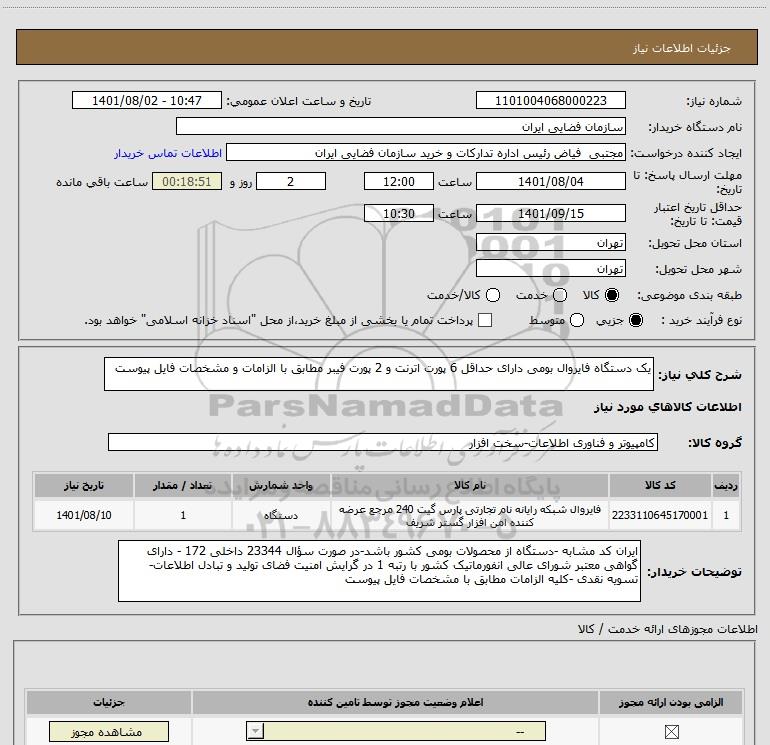This screenshot has height=745, width=770.
Task: Click unit cell دستگاه
Action: pos(281,515)
